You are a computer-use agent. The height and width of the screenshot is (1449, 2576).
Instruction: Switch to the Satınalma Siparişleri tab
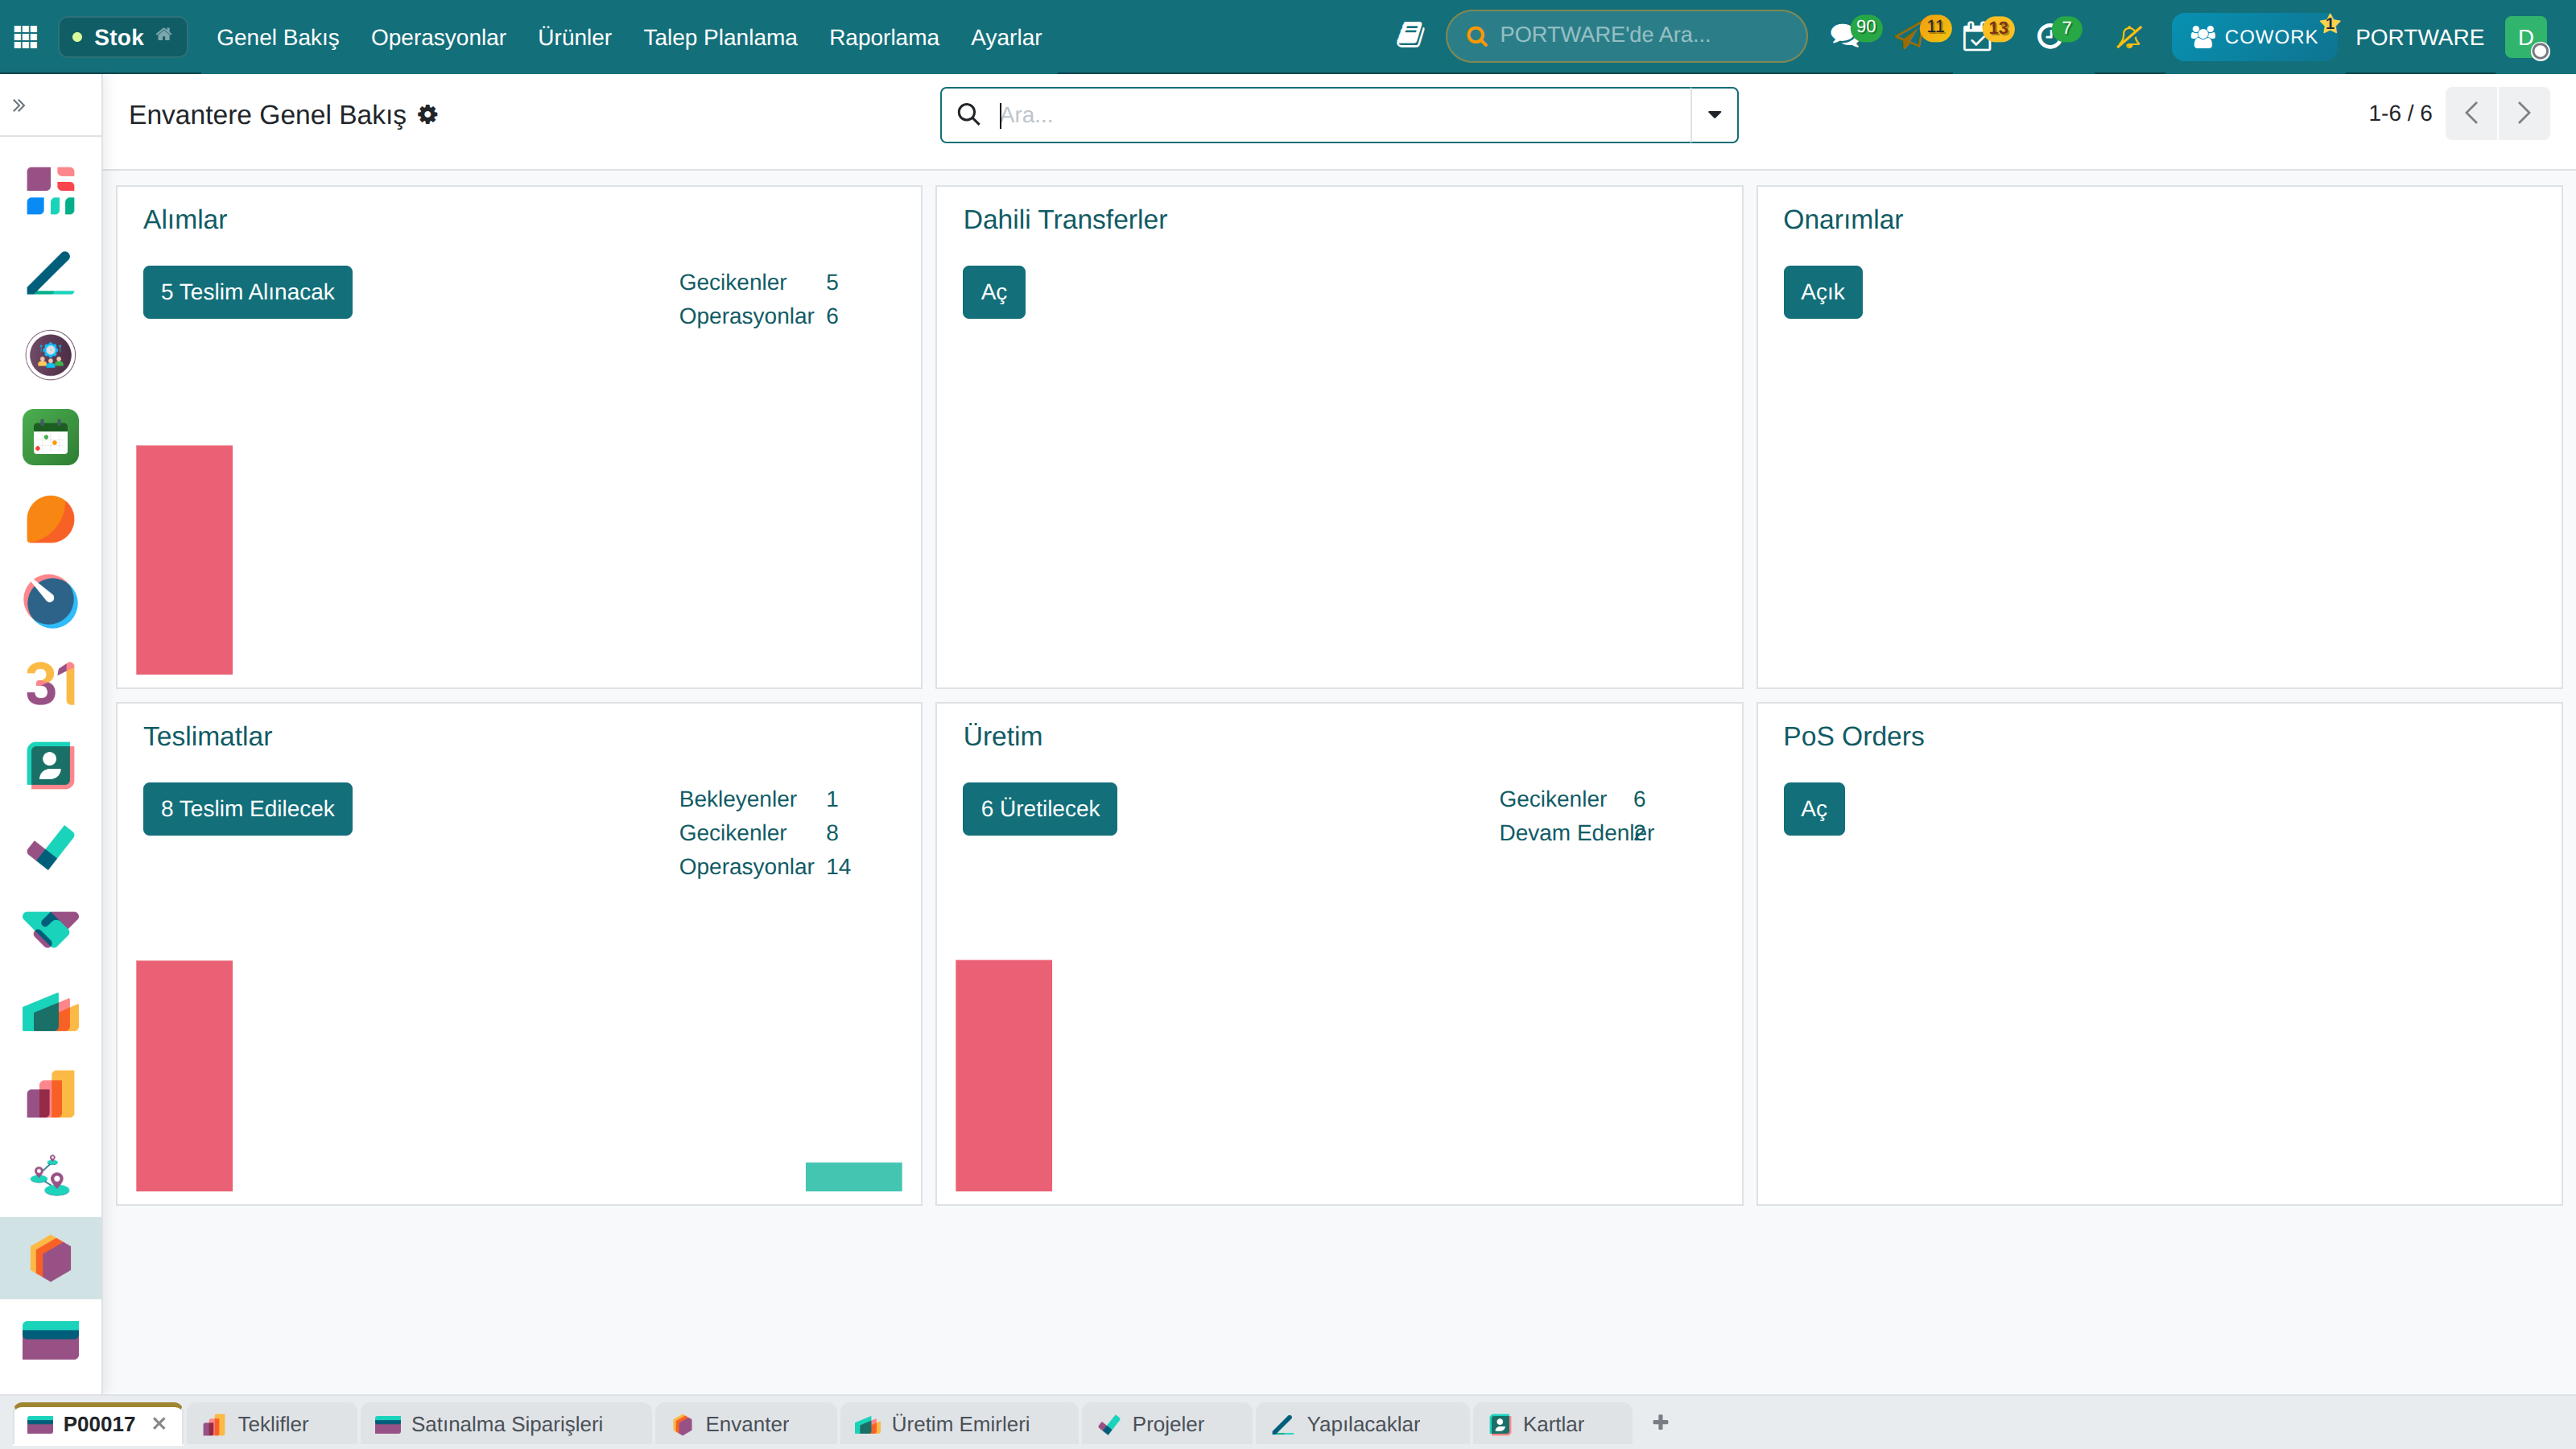point(506,1424)
